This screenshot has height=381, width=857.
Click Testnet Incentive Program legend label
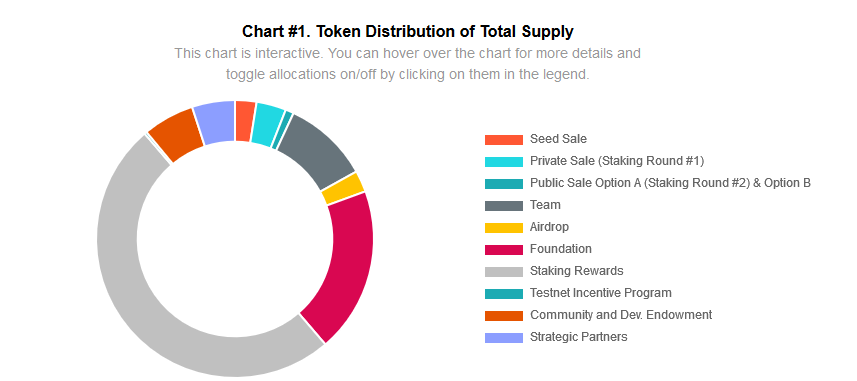click(x=600, y=293)
